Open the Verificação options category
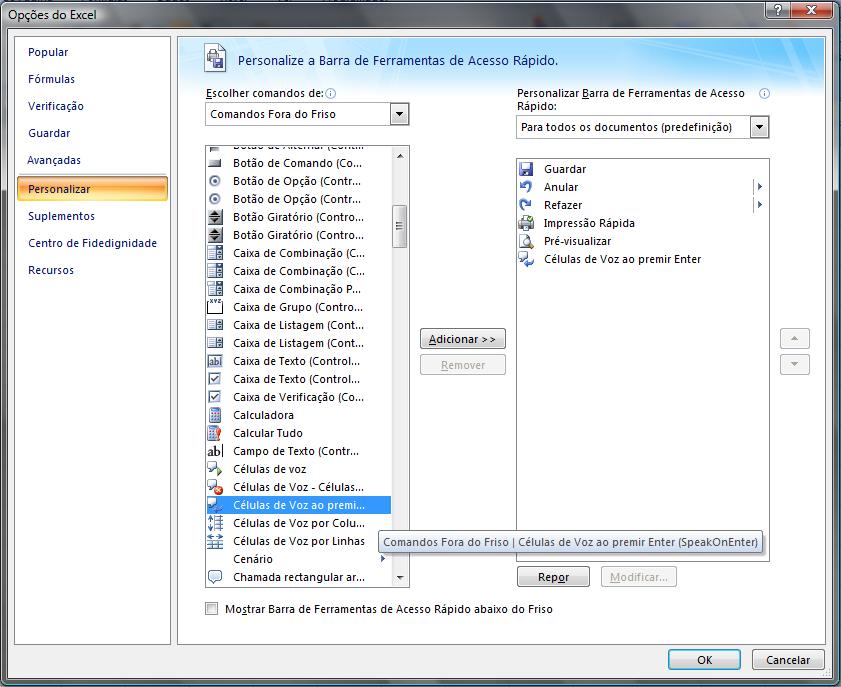This screenshot has width=841, height=687. click(56, 106)
